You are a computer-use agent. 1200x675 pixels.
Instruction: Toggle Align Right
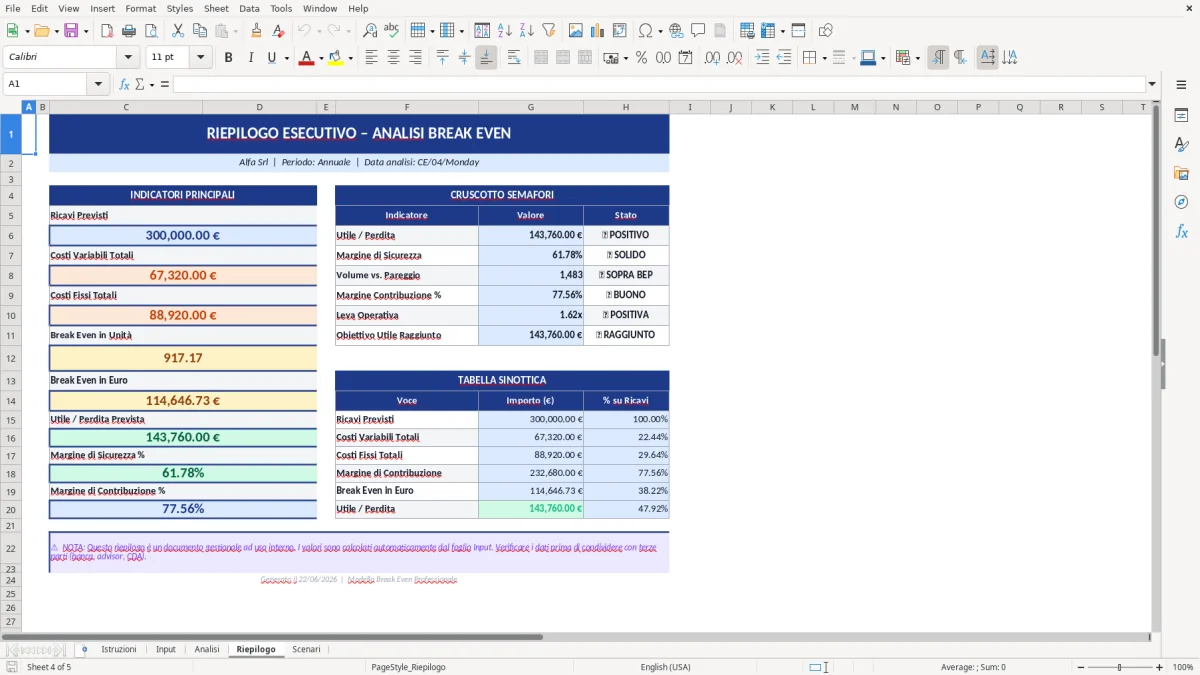coord(415,58)
